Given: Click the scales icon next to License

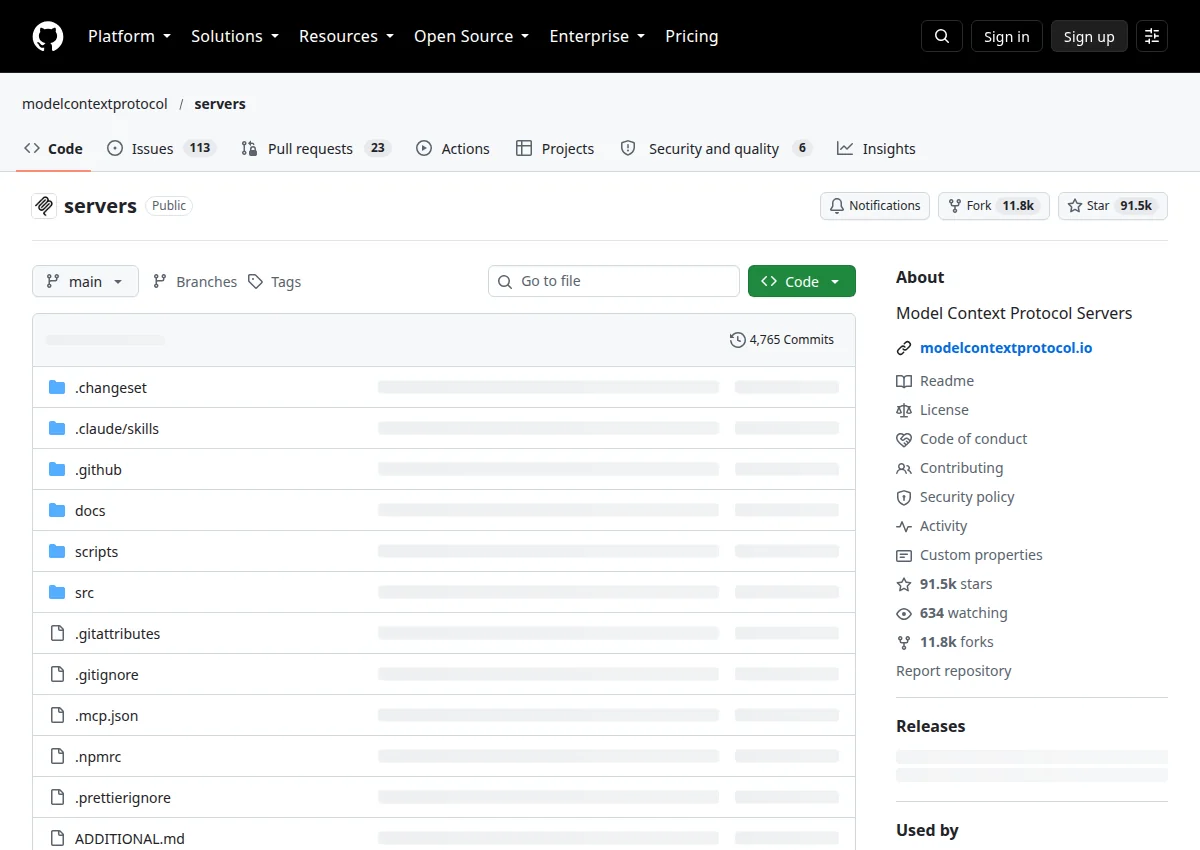Looking at the screenshot, I should pos(904,410).
